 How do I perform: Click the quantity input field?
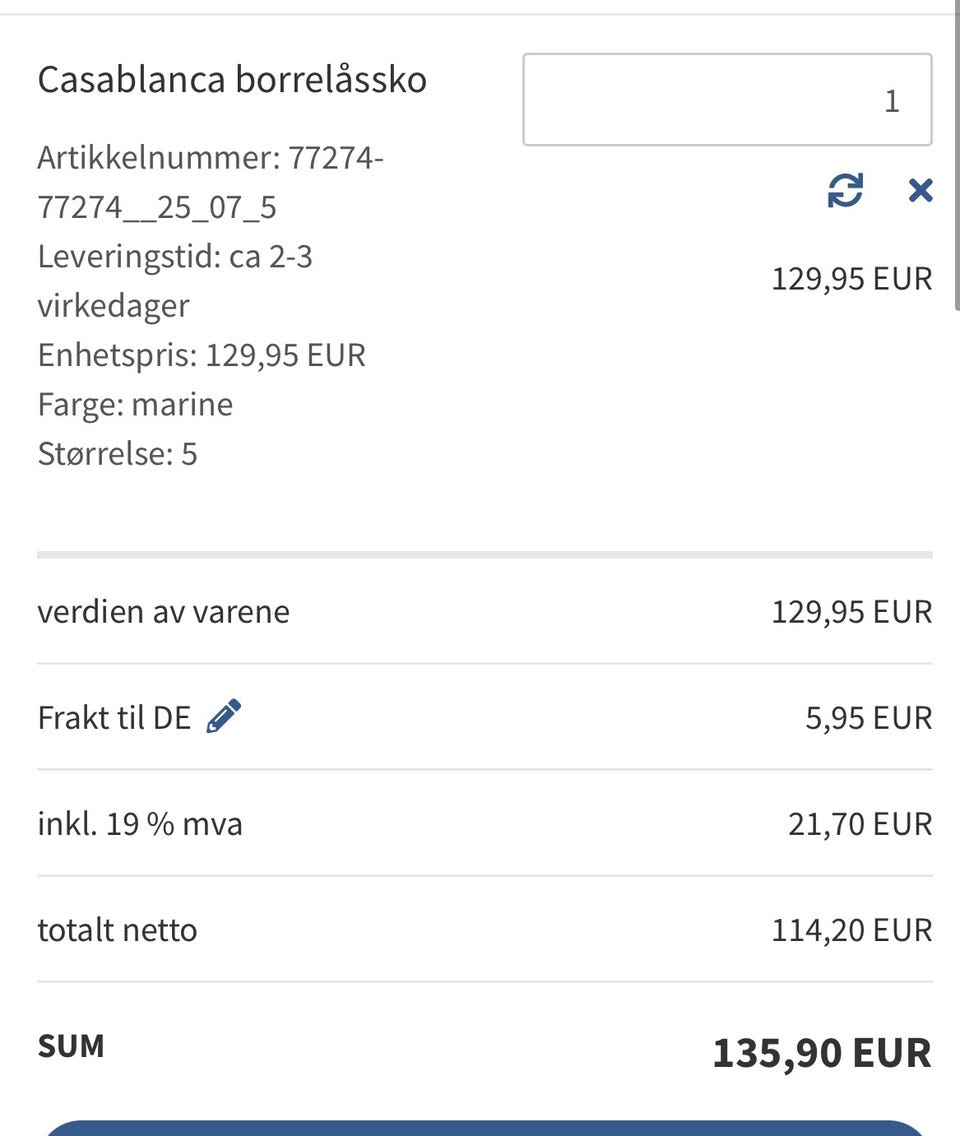click(x=727, y=100)
